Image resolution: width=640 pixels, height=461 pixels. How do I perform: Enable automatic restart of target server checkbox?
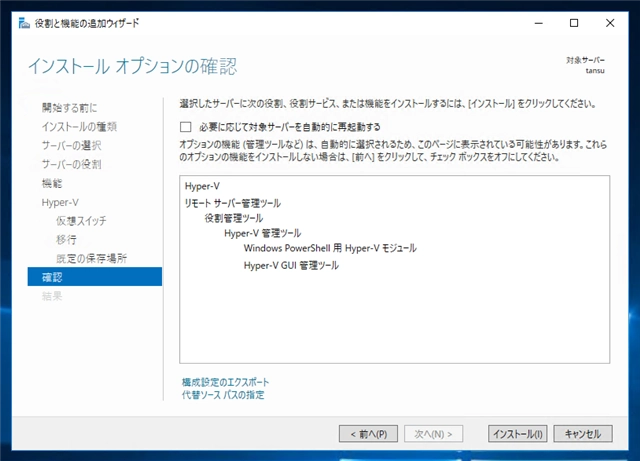(x=186, y=127)
